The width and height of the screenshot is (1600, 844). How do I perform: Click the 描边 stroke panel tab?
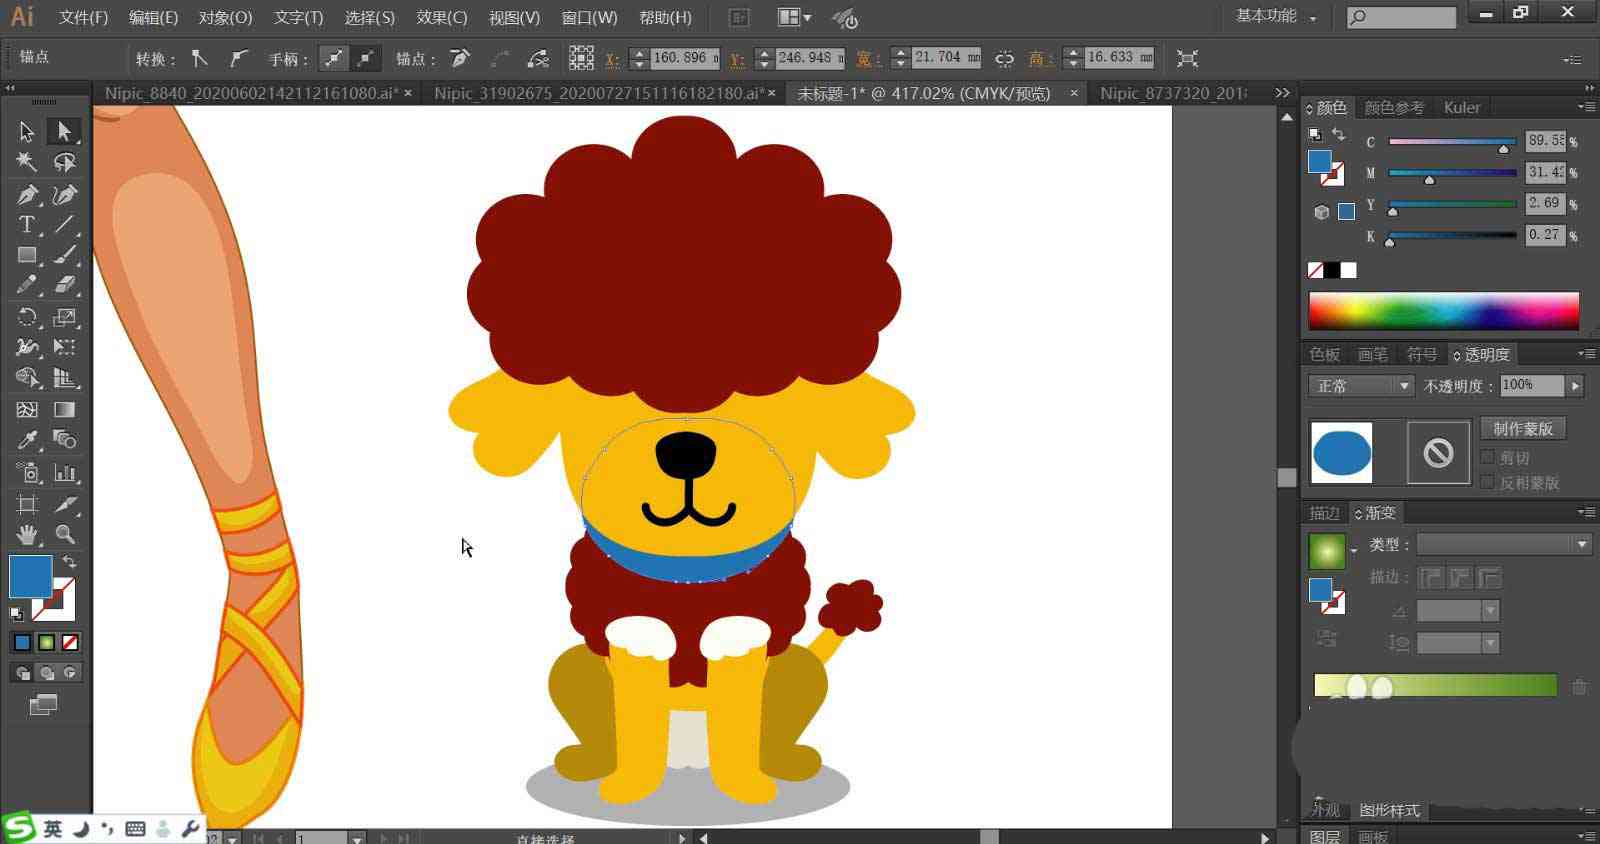pos(1324,513)
